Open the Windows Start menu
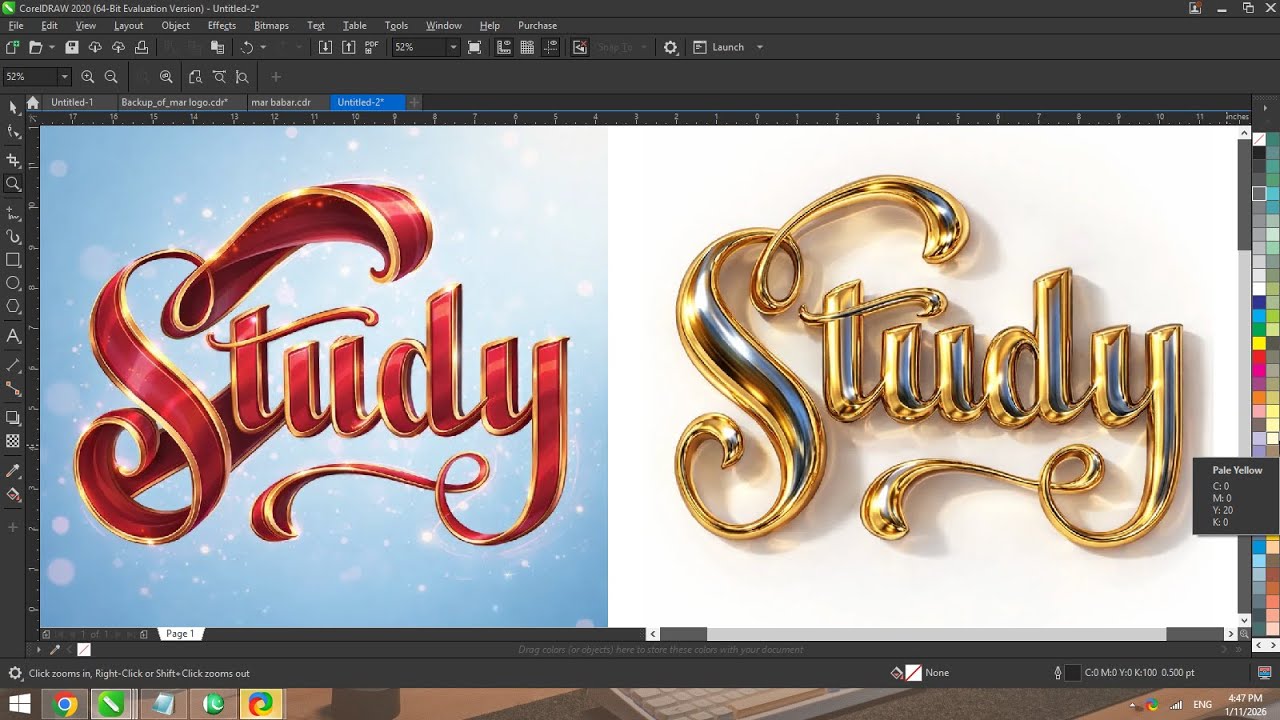The width and height of the screenshot is (1280, 720). [20, 704]
